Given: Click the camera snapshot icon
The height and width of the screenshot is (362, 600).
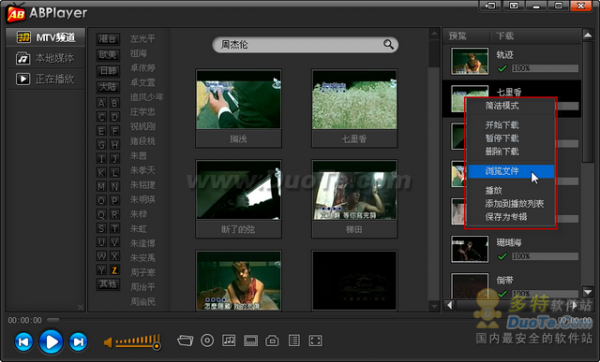Looking at the screenshot, I should point(272,340).
